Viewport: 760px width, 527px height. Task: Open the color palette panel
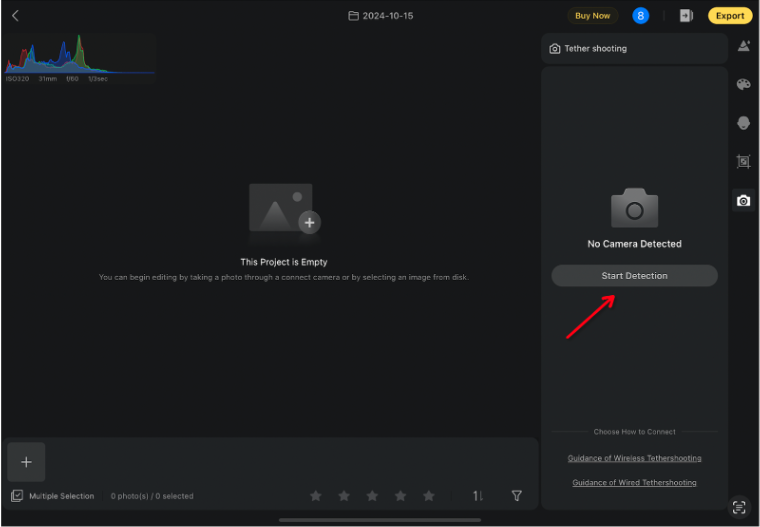coord(743,85)
